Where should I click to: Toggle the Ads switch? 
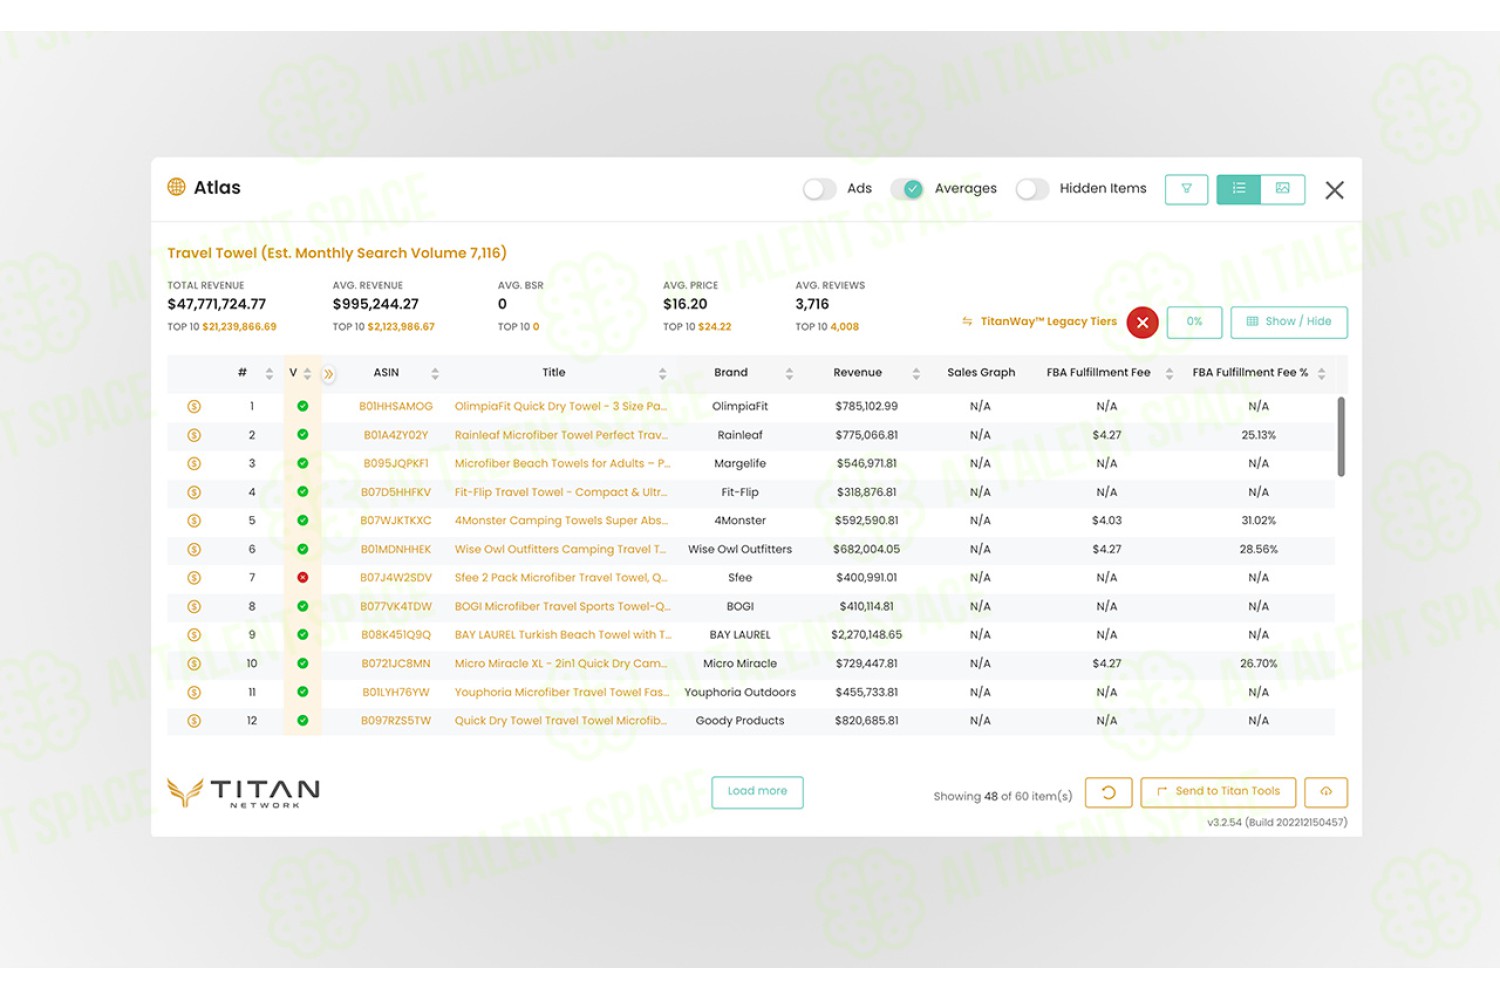(819, 189)
